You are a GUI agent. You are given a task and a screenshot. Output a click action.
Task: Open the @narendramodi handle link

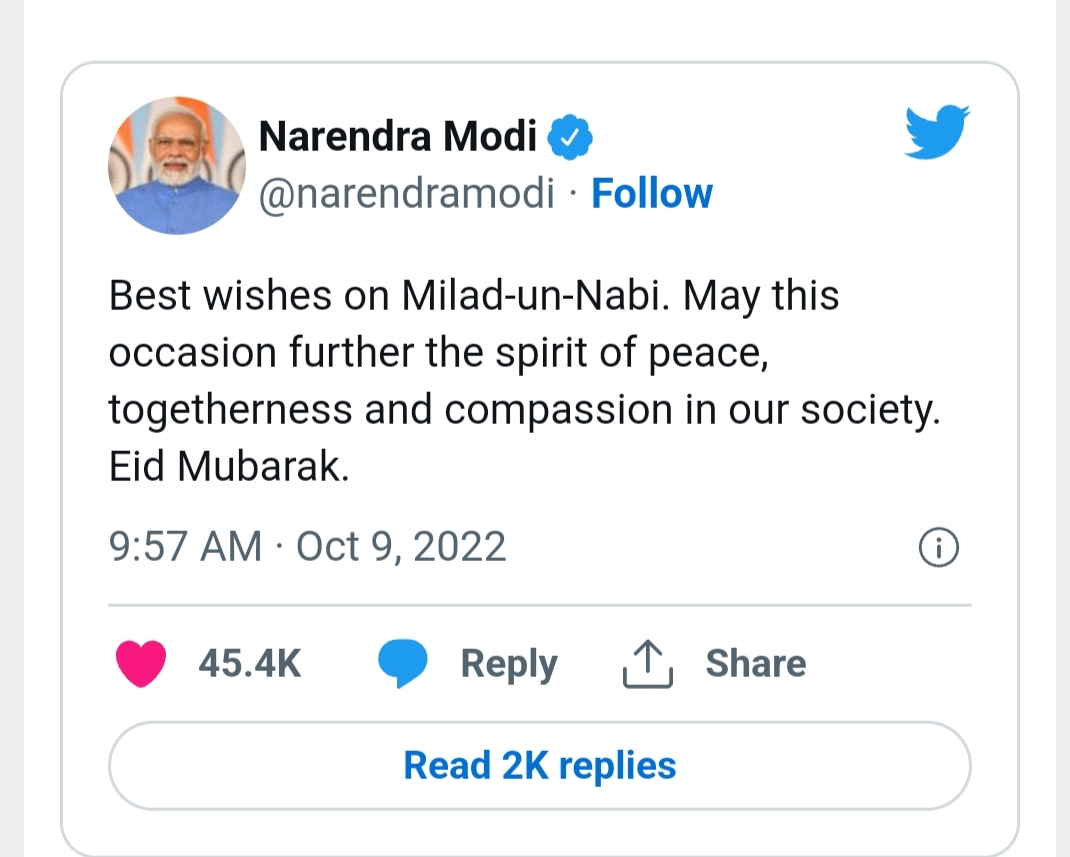point(406,194)
